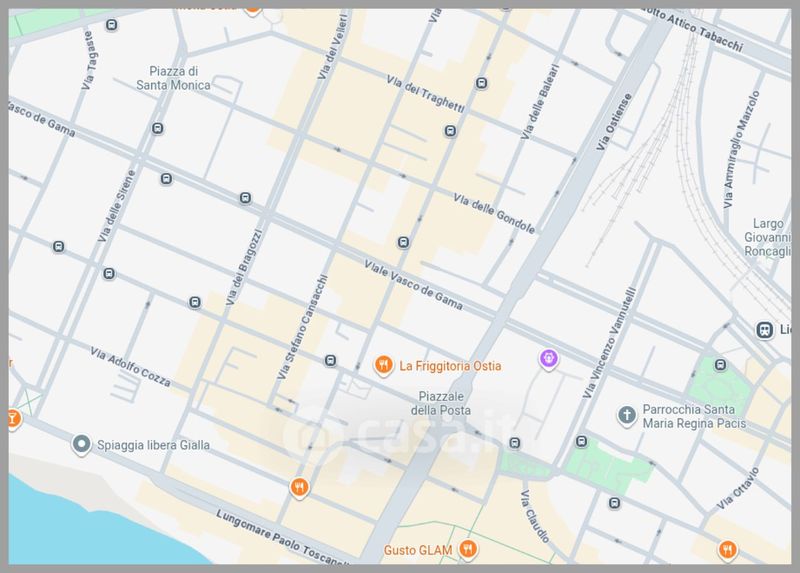Click the Parrocchia Santa Maria Regina Pacis label
Image resolution: width=800 pixels, height=573 pixels.
690,416
